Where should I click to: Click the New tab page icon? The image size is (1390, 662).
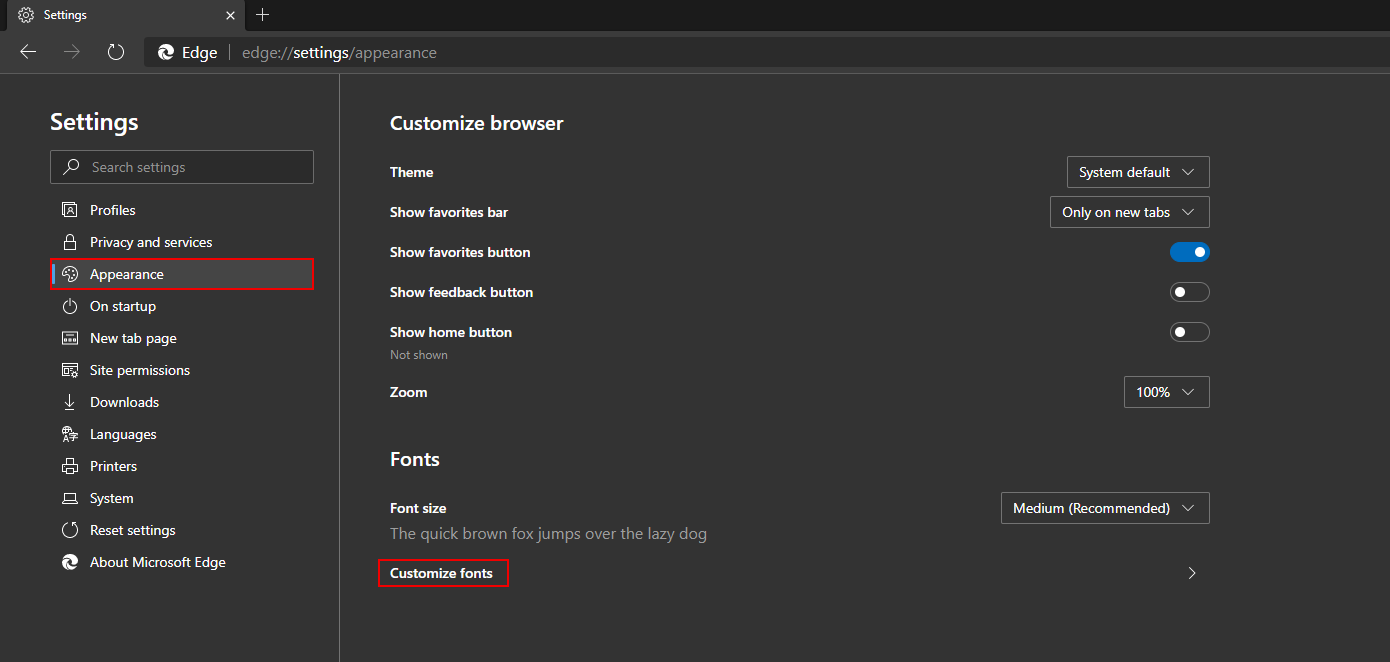tap(70, 338)
